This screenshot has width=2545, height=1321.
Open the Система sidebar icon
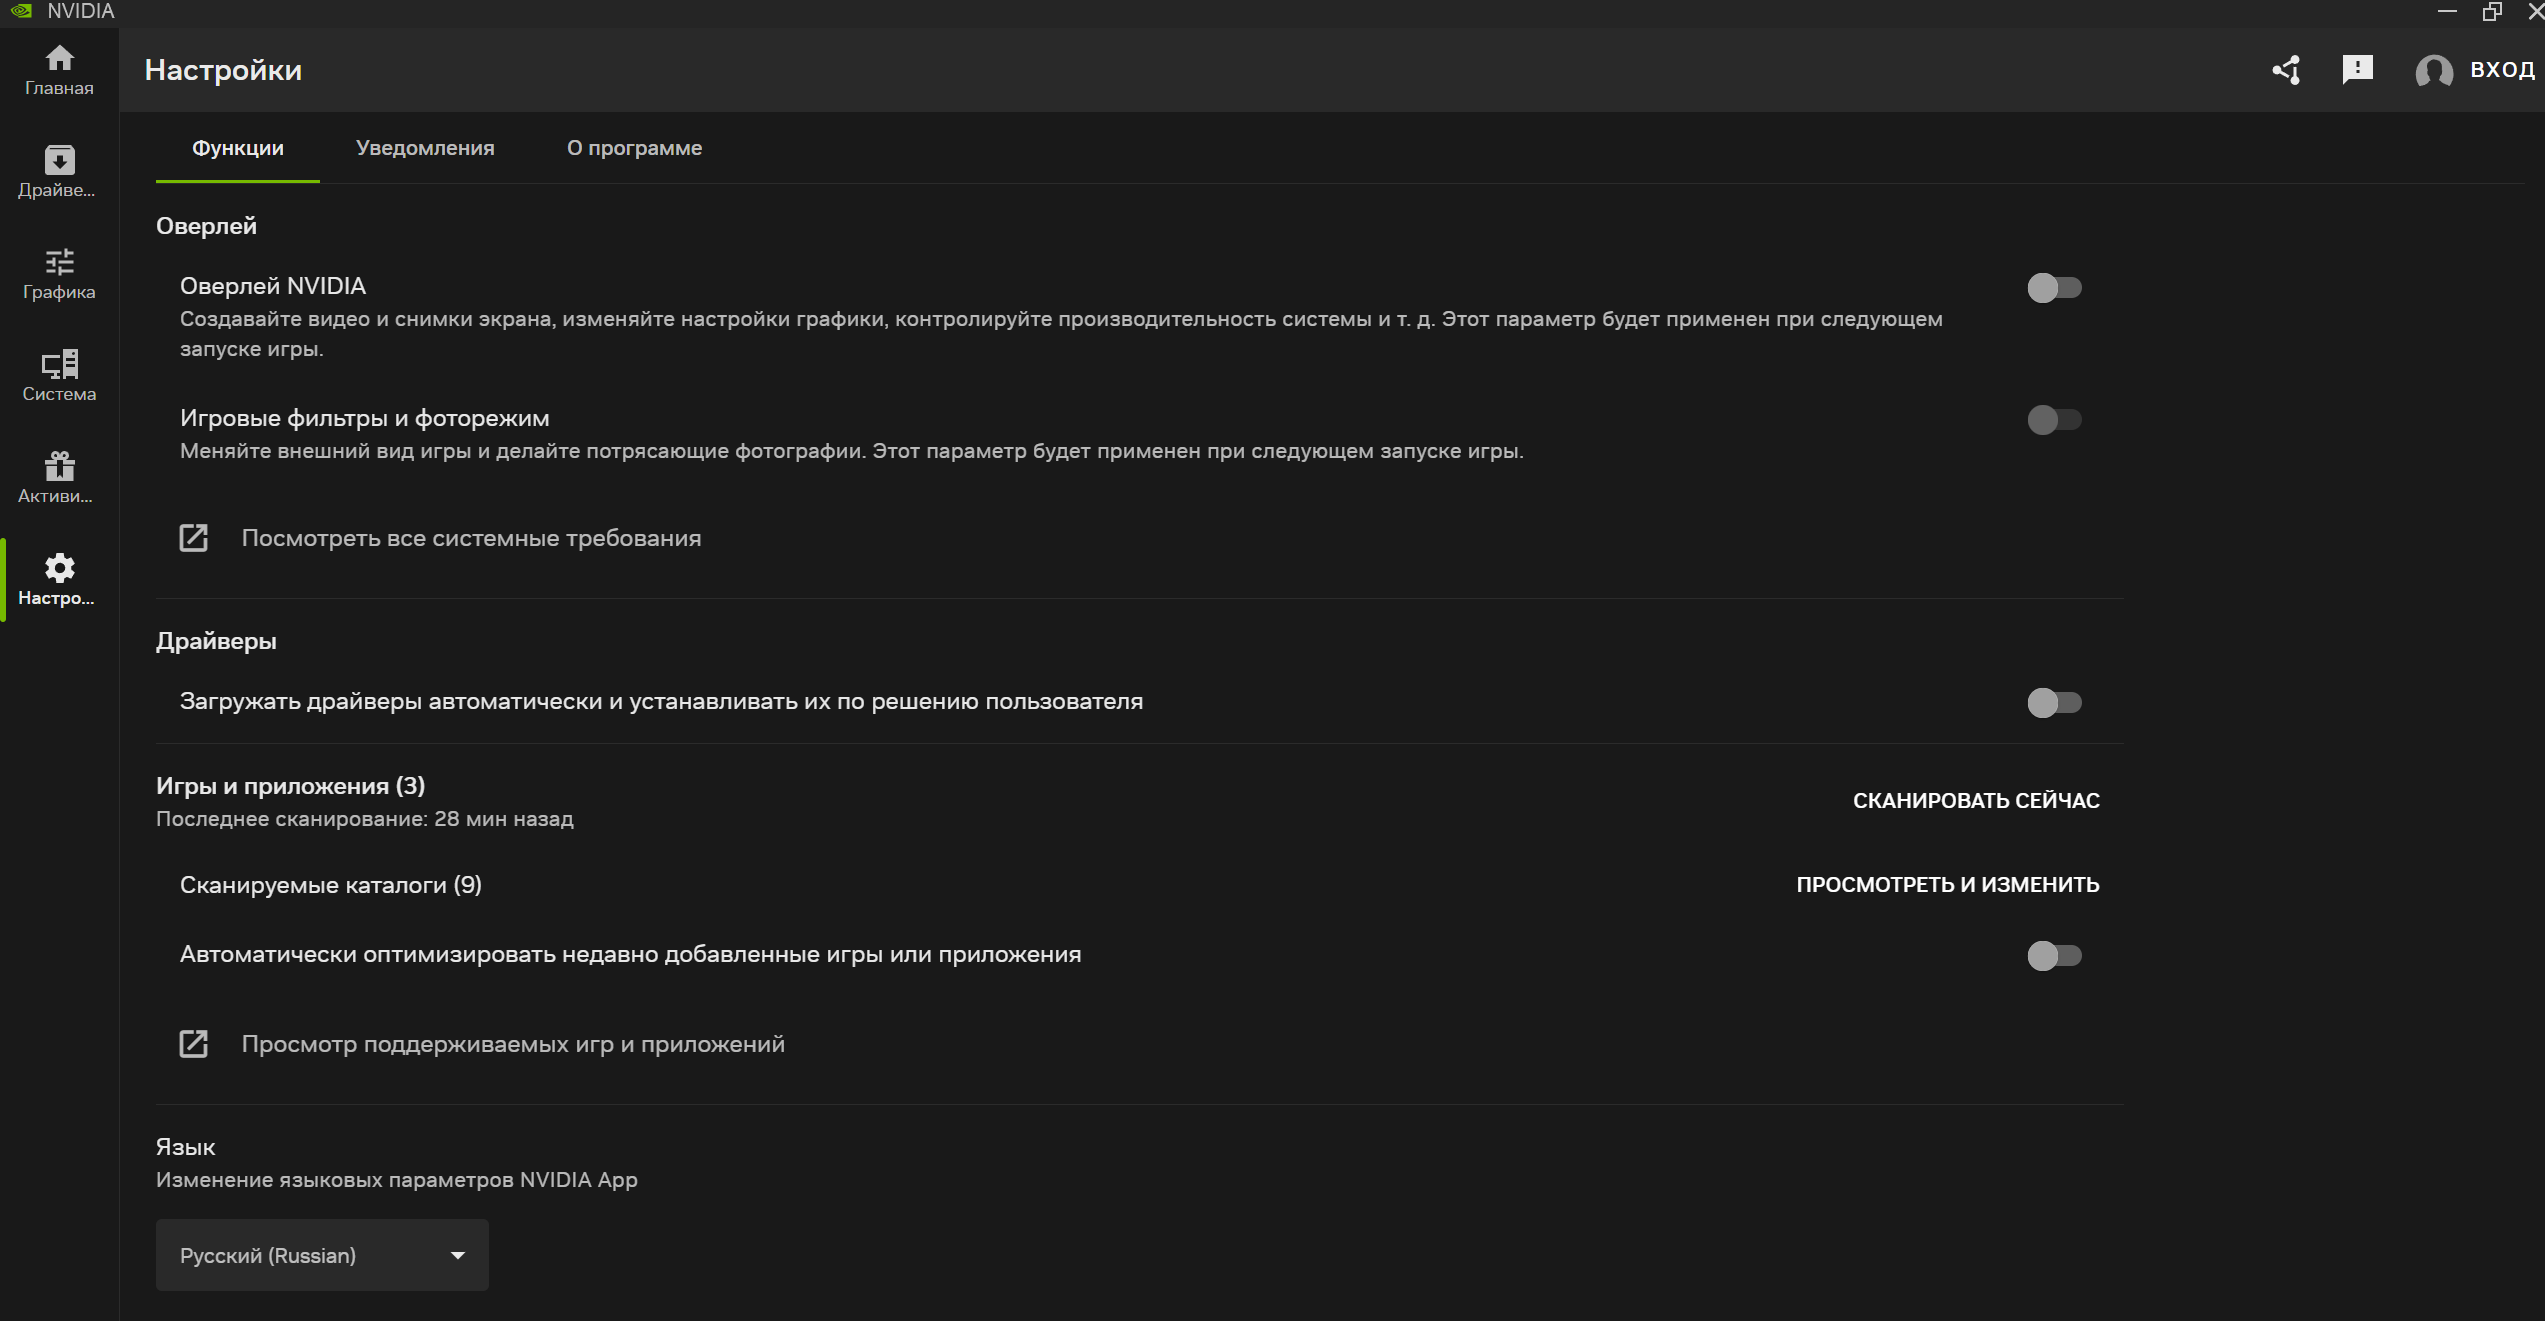(x=59, y=365)
